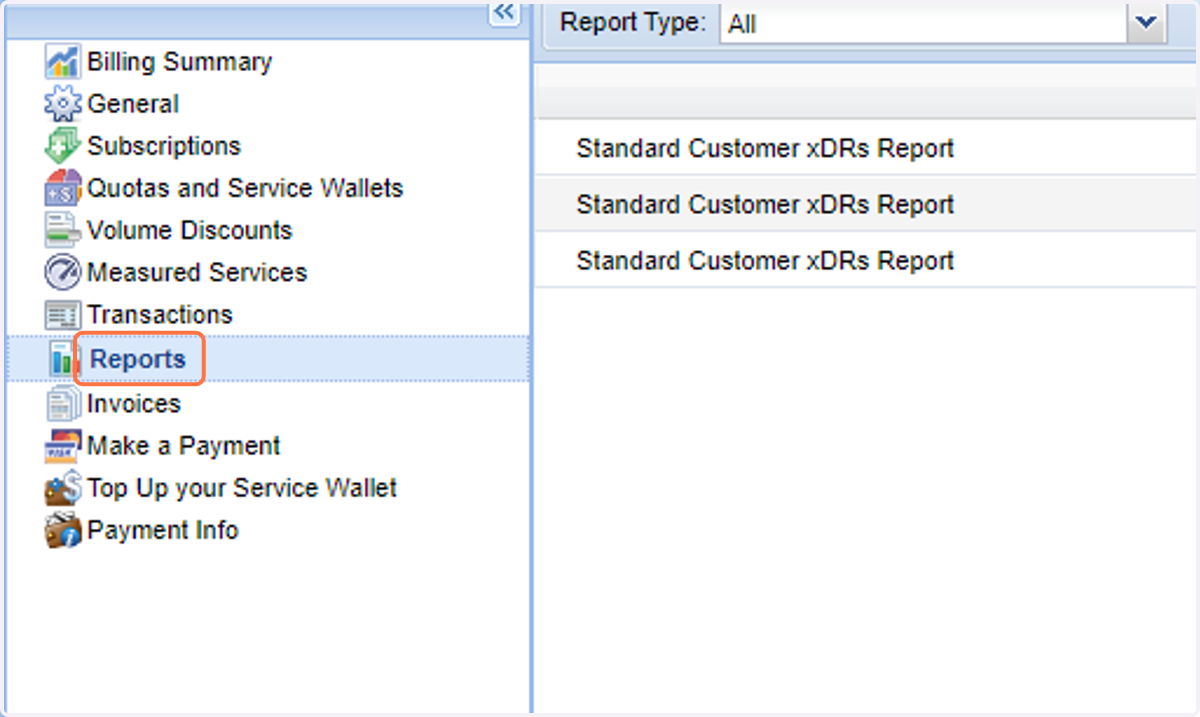The width and height of the screenshot is (1200, 717).
Task: Open Payment Info
Action: point(163,530)
